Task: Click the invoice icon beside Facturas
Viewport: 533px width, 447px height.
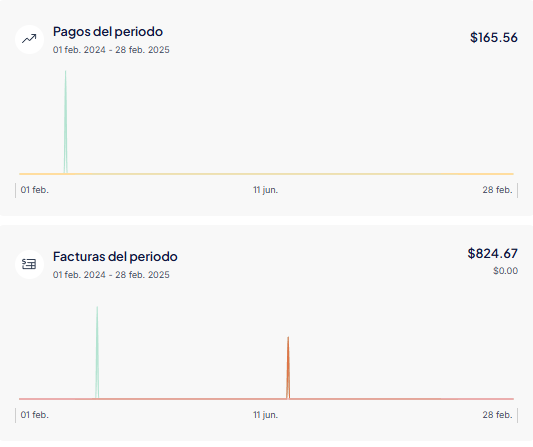Action: [29, 264]
